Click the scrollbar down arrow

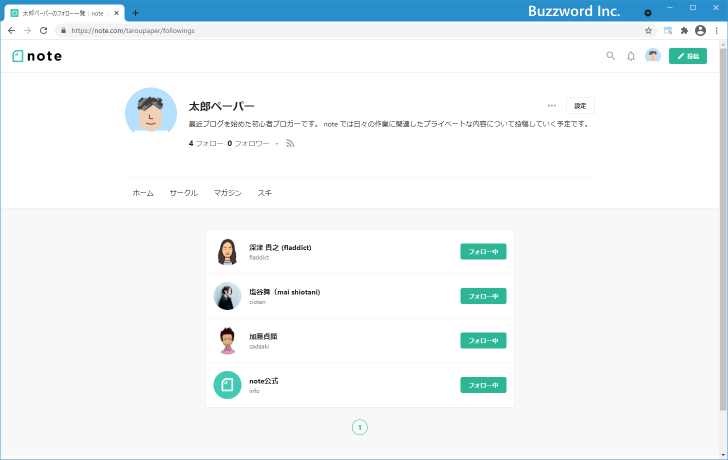[723, 455]
